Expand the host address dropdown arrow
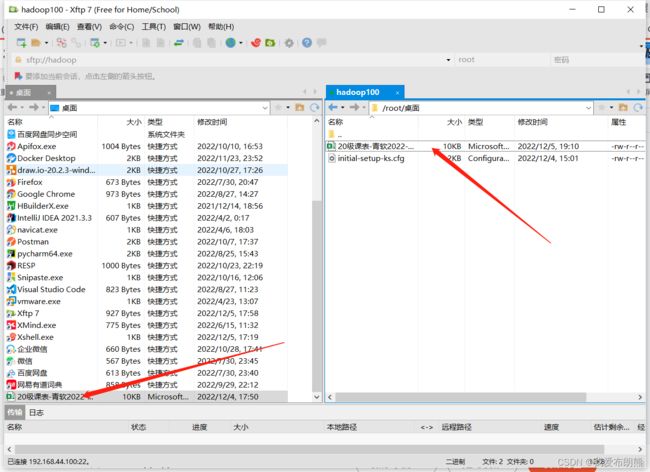The height and width of the screenshot is (472, 650). pos(448,60)
